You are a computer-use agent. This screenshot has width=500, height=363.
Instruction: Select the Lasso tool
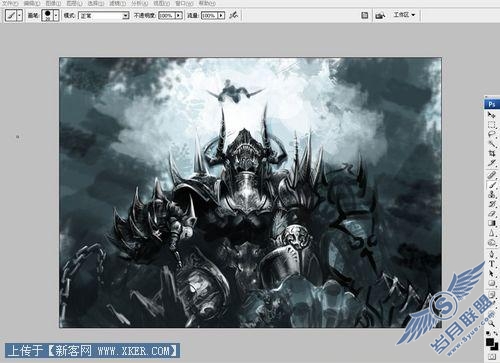click(x=491, y=134)
